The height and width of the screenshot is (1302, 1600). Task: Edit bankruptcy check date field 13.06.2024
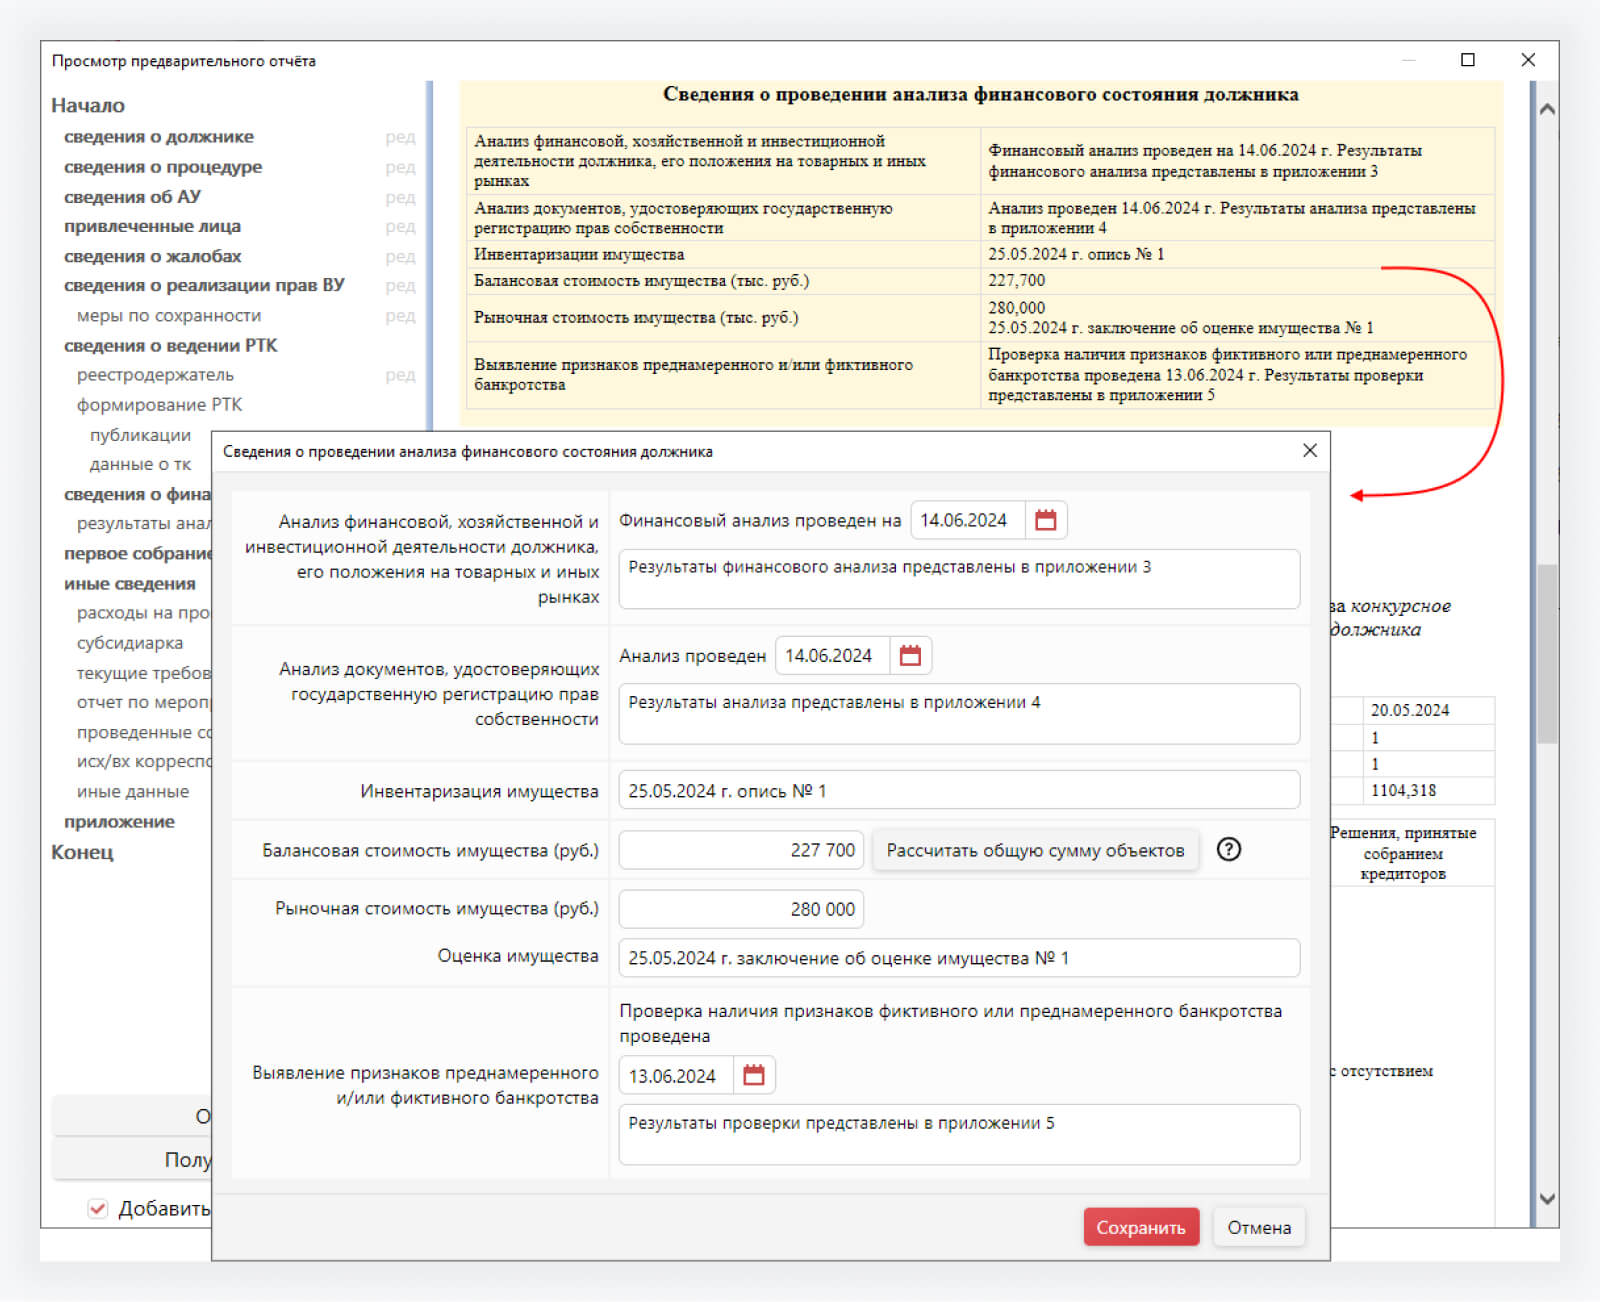click(676, 1076)
